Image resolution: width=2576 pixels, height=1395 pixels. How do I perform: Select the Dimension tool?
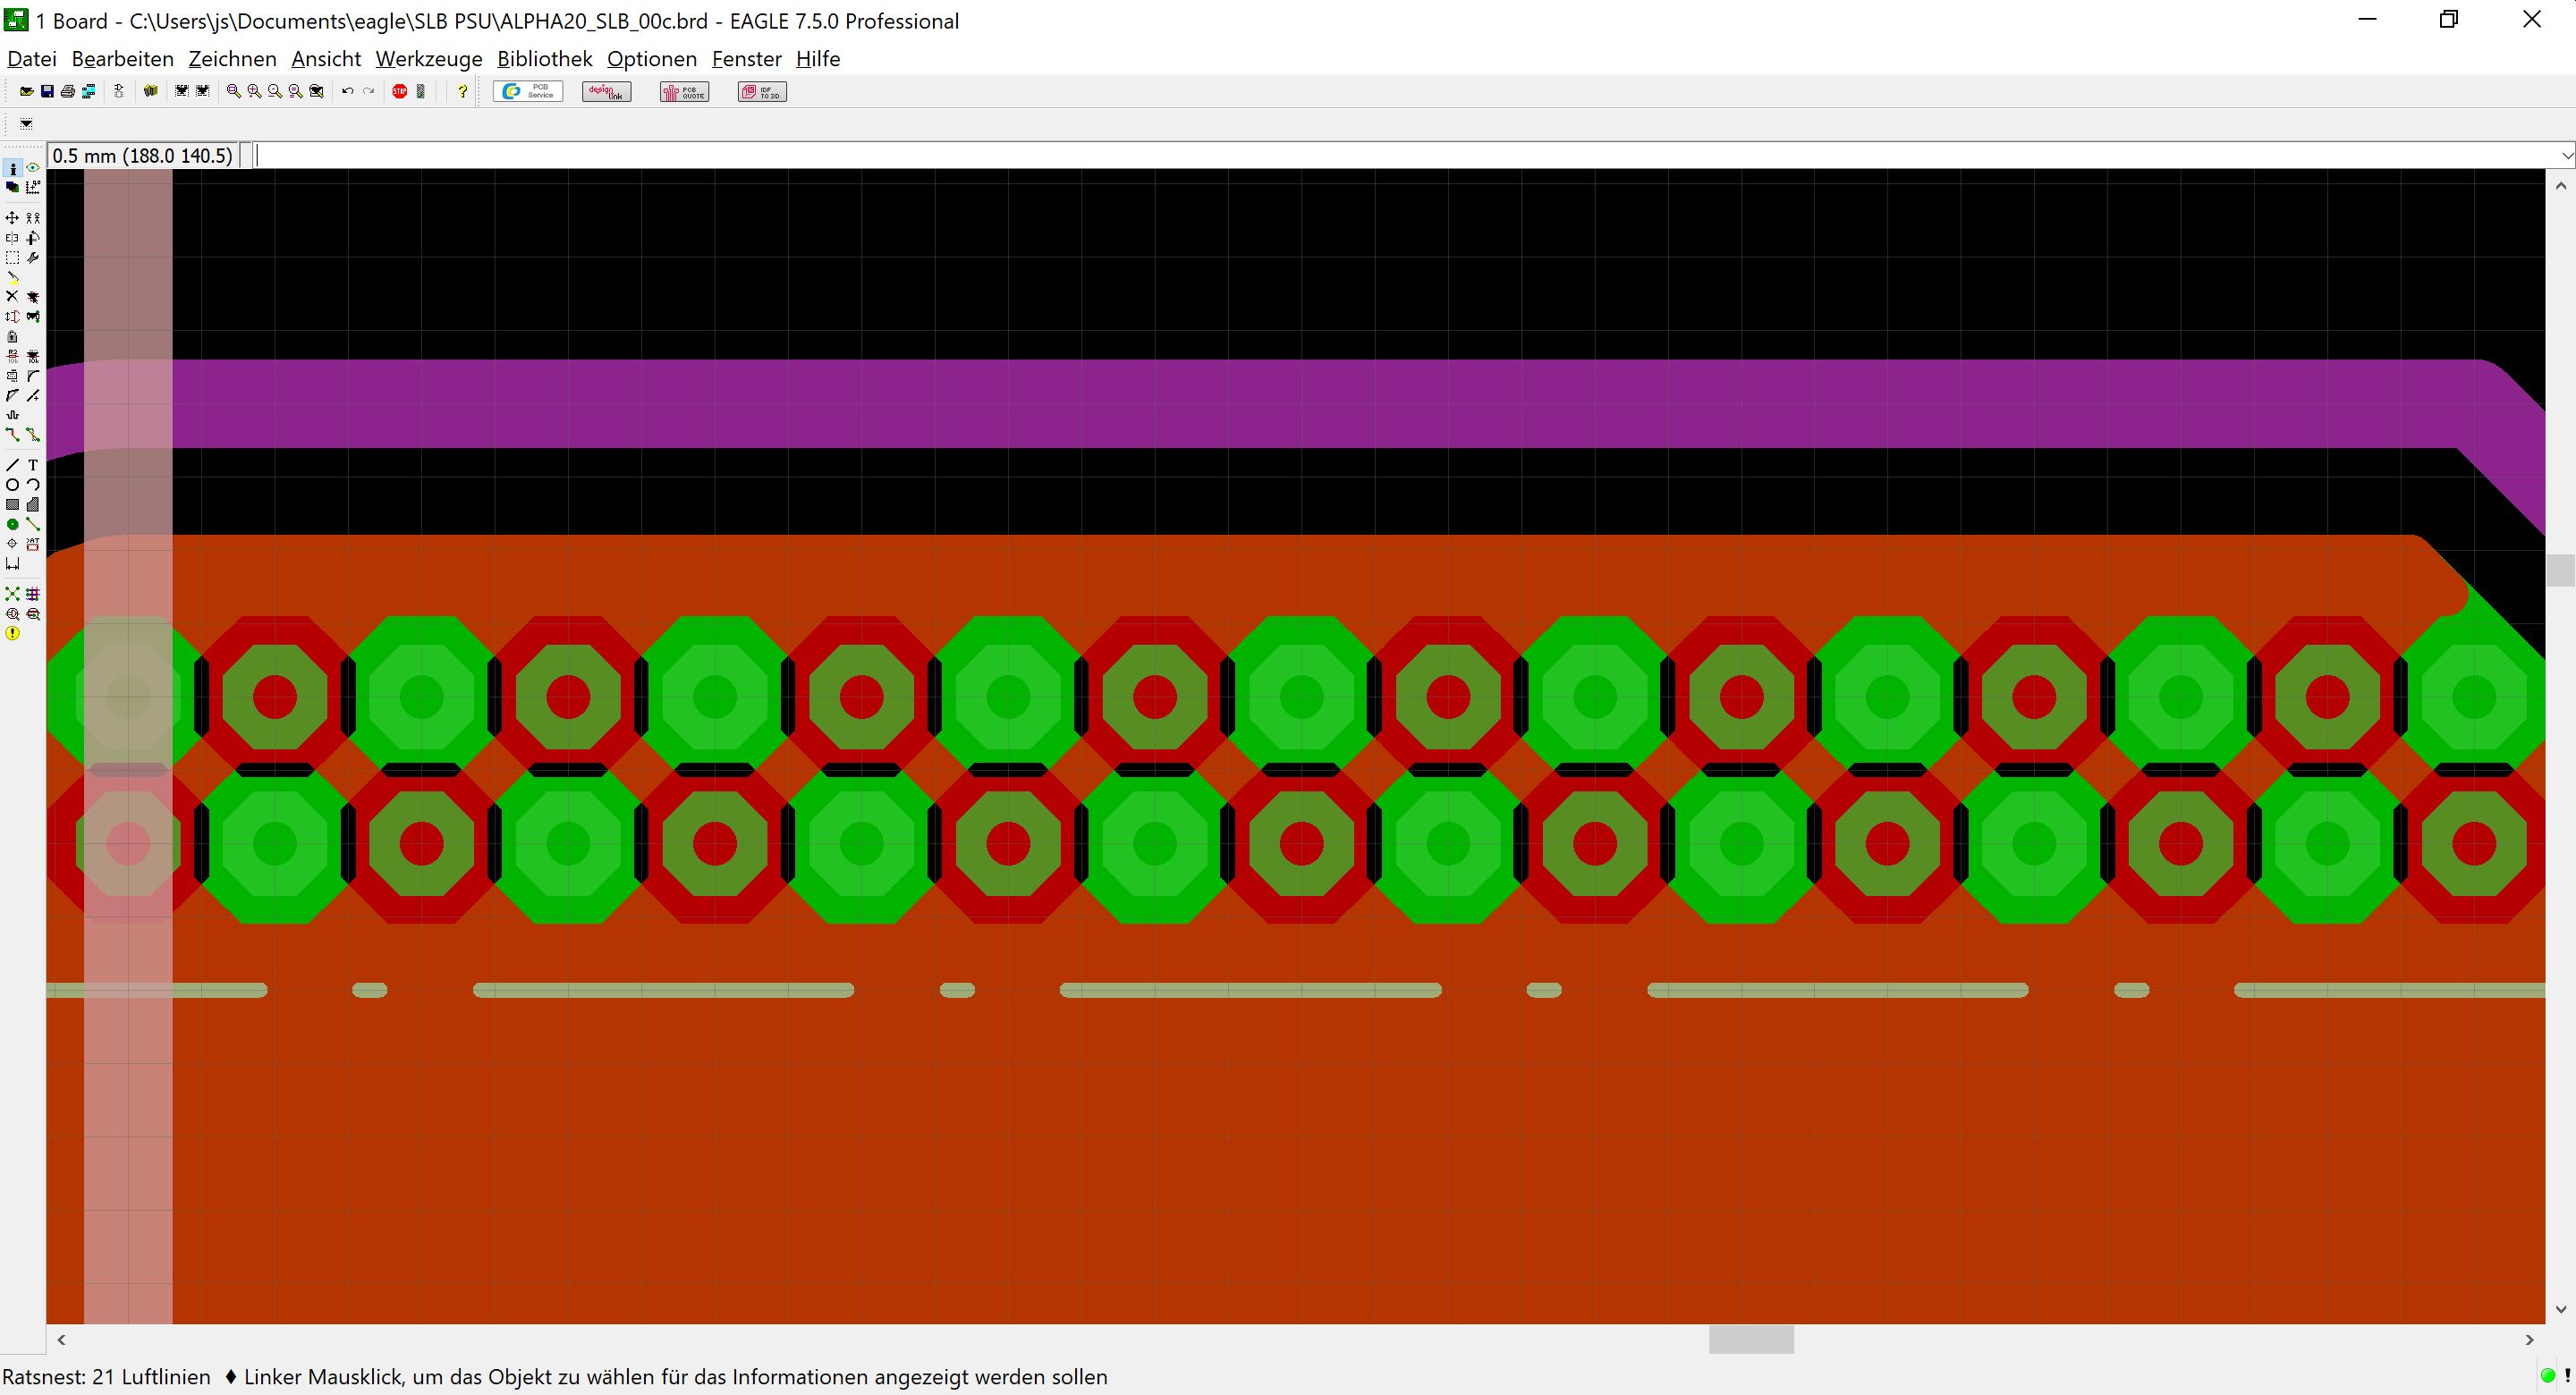(x=12, y=565)
